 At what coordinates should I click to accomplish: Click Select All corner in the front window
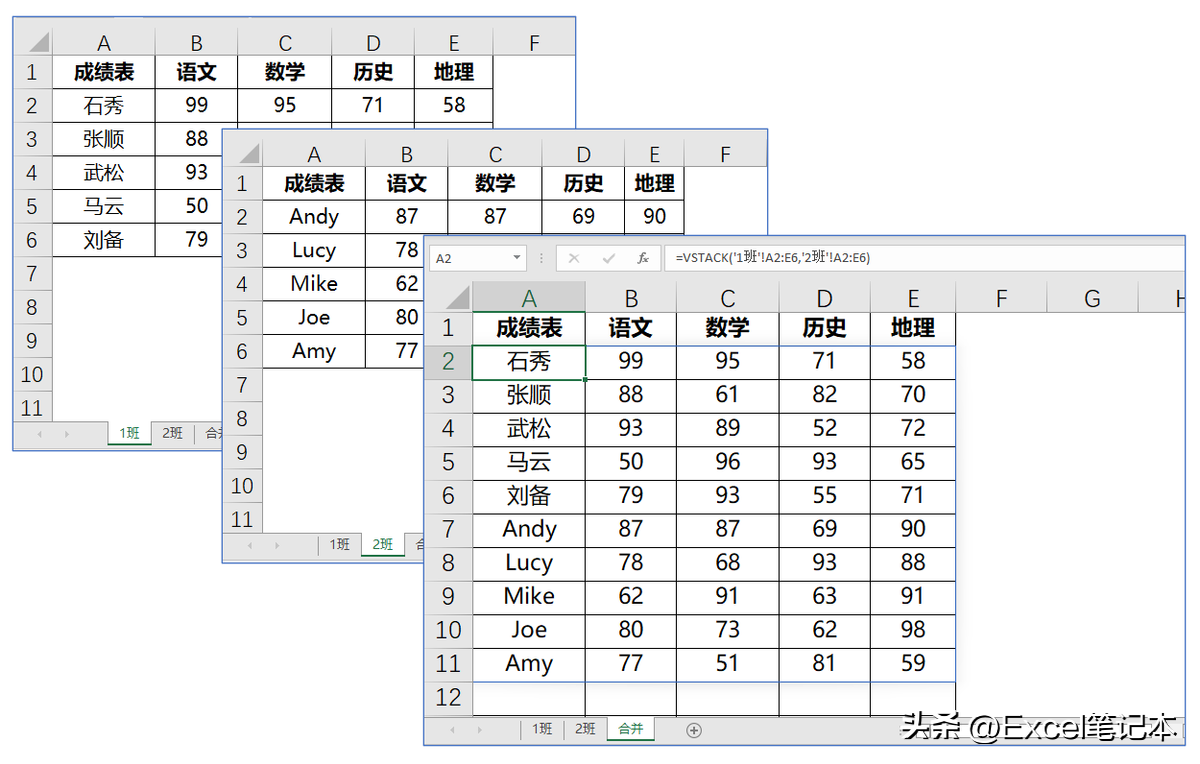[x=448, y=297]
